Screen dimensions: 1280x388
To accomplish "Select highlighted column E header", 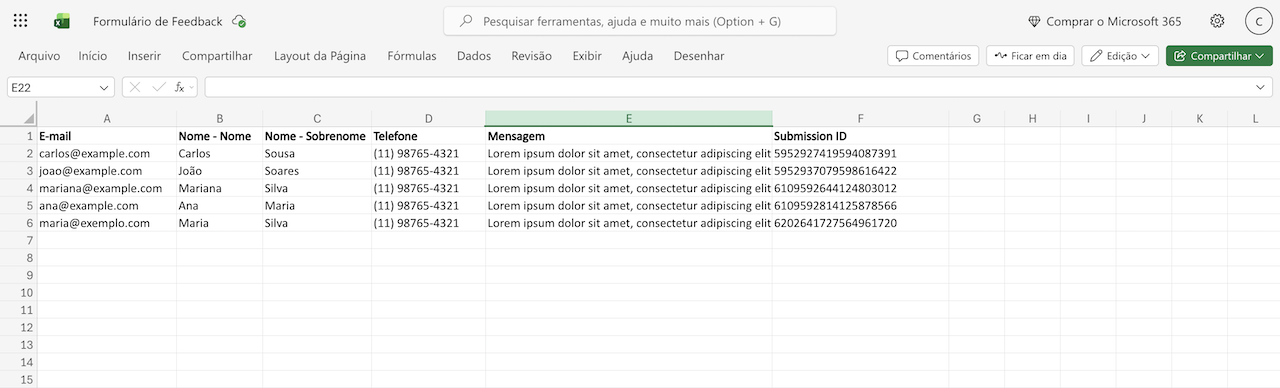I will click(x=629, y=119).
